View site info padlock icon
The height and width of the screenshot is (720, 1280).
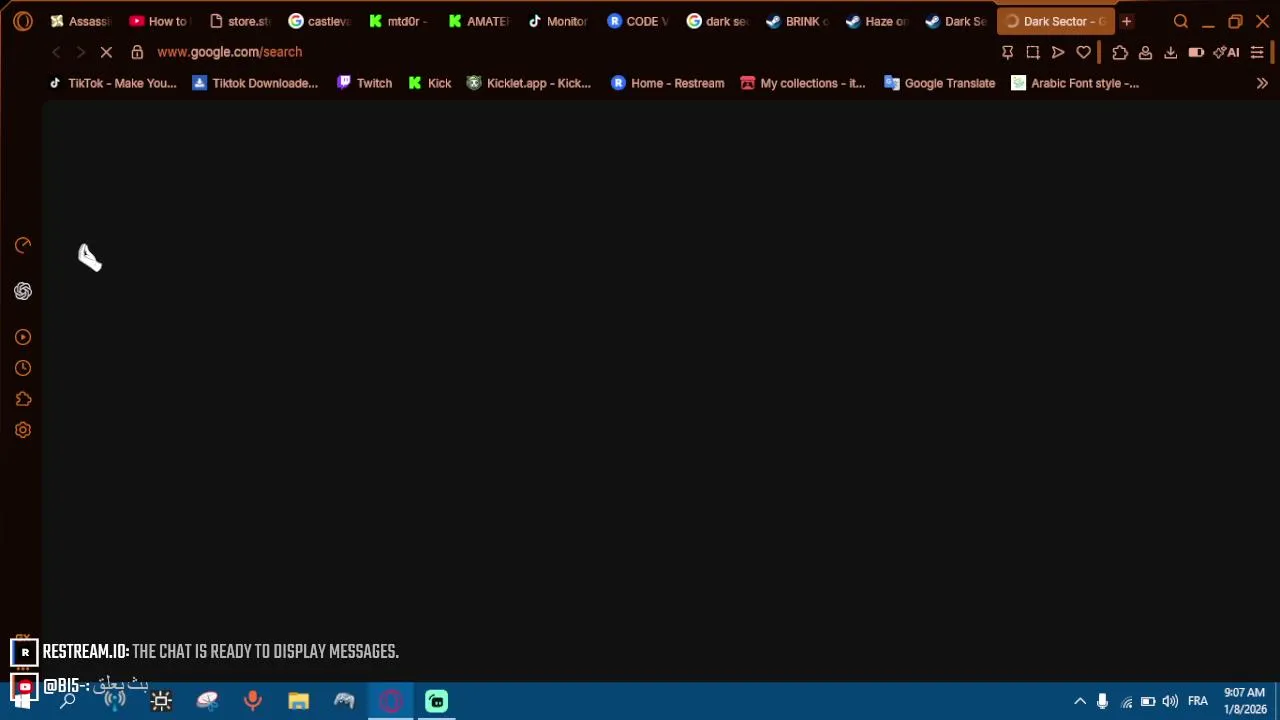click(137, 52)
